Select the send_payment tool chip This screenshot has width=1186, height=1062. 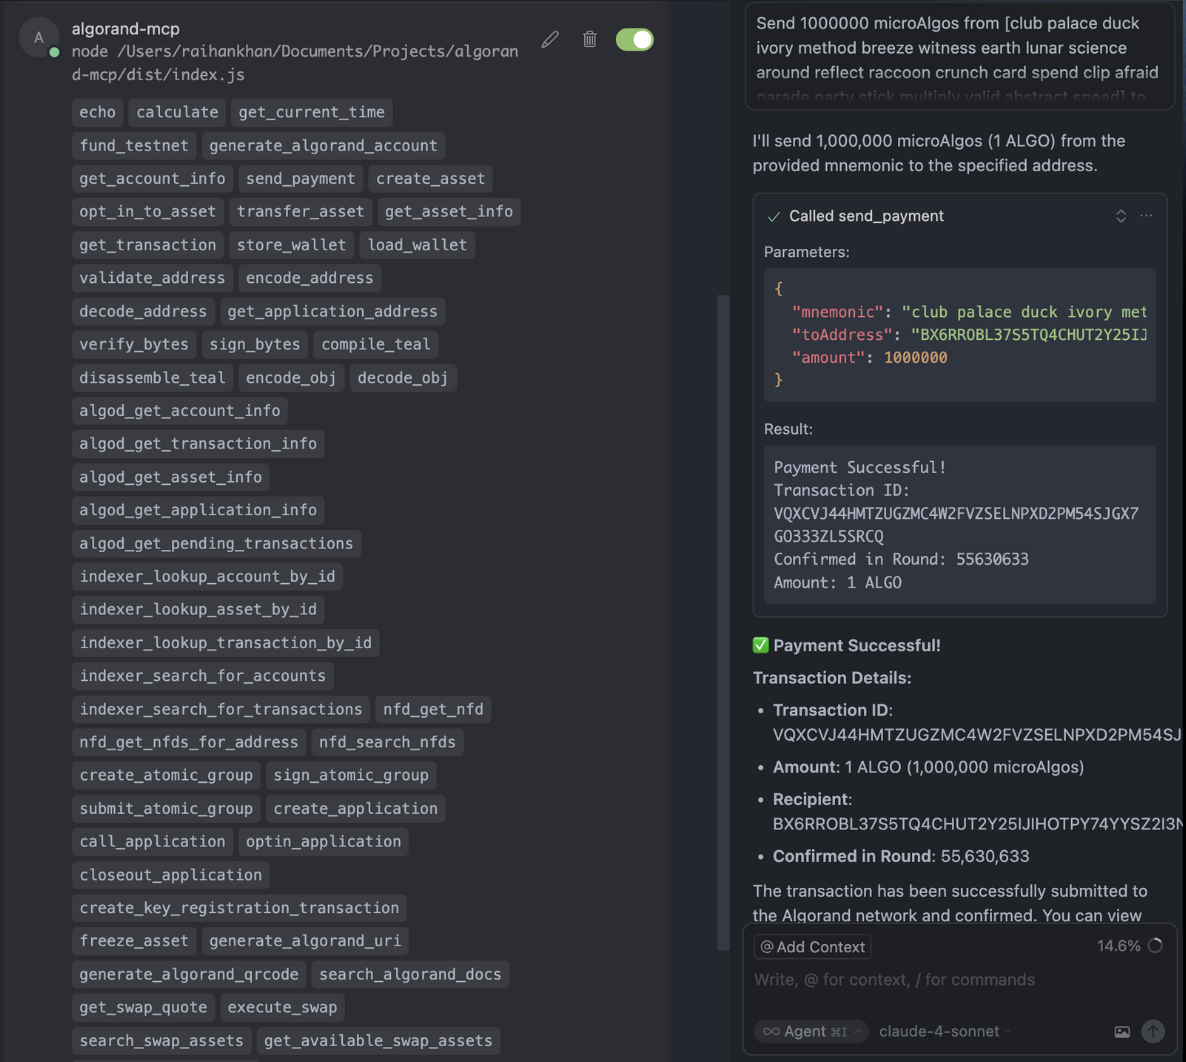tap(300, 179)
